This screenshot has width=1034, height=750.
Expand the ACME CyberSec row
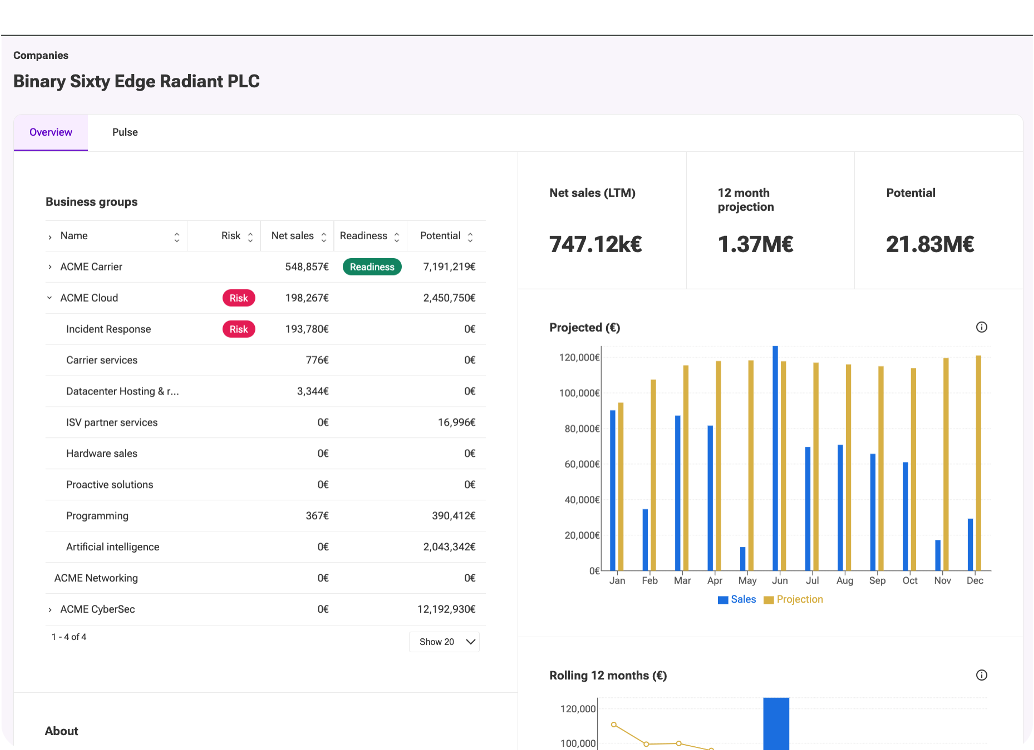[50, 609]
